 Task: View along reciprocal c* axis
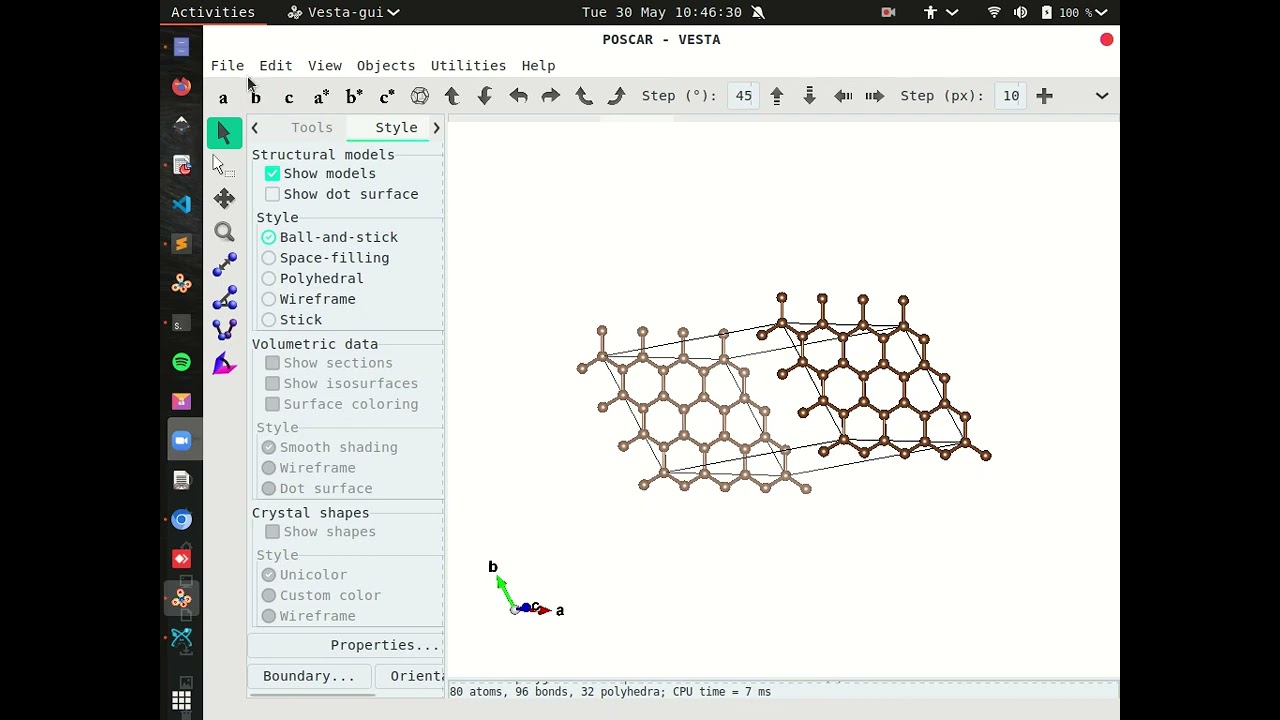[x=387, y=96]
